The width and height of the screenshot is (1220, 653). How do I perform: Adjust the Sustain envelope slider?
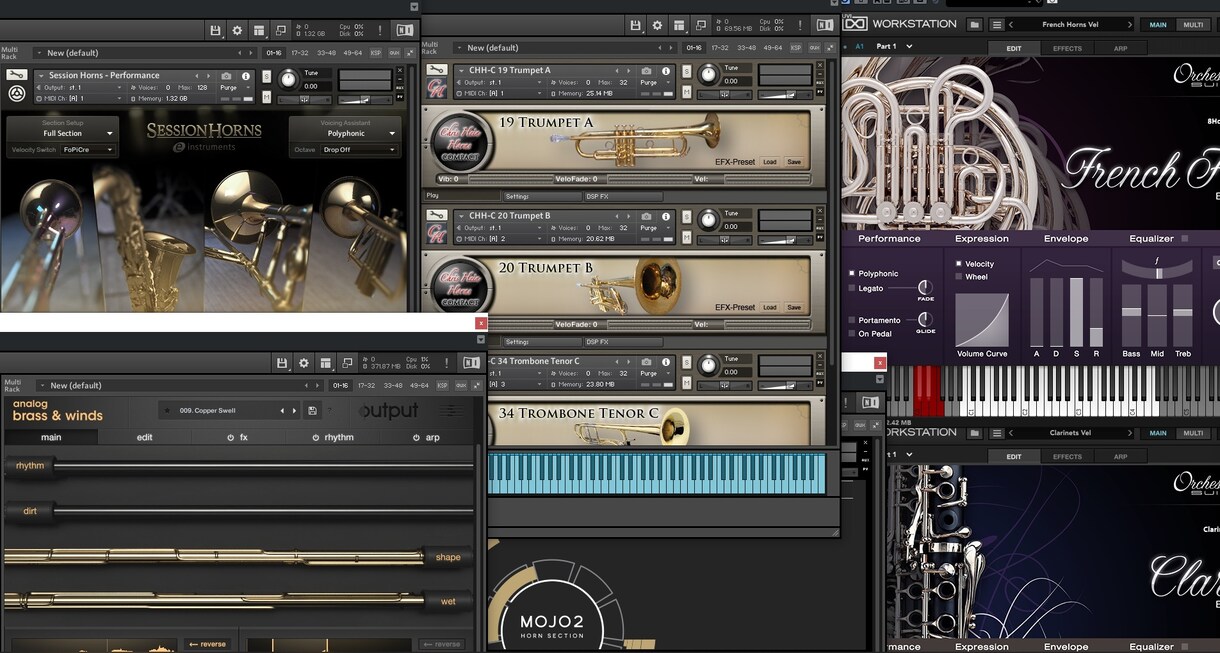[x=1076, y=312]
